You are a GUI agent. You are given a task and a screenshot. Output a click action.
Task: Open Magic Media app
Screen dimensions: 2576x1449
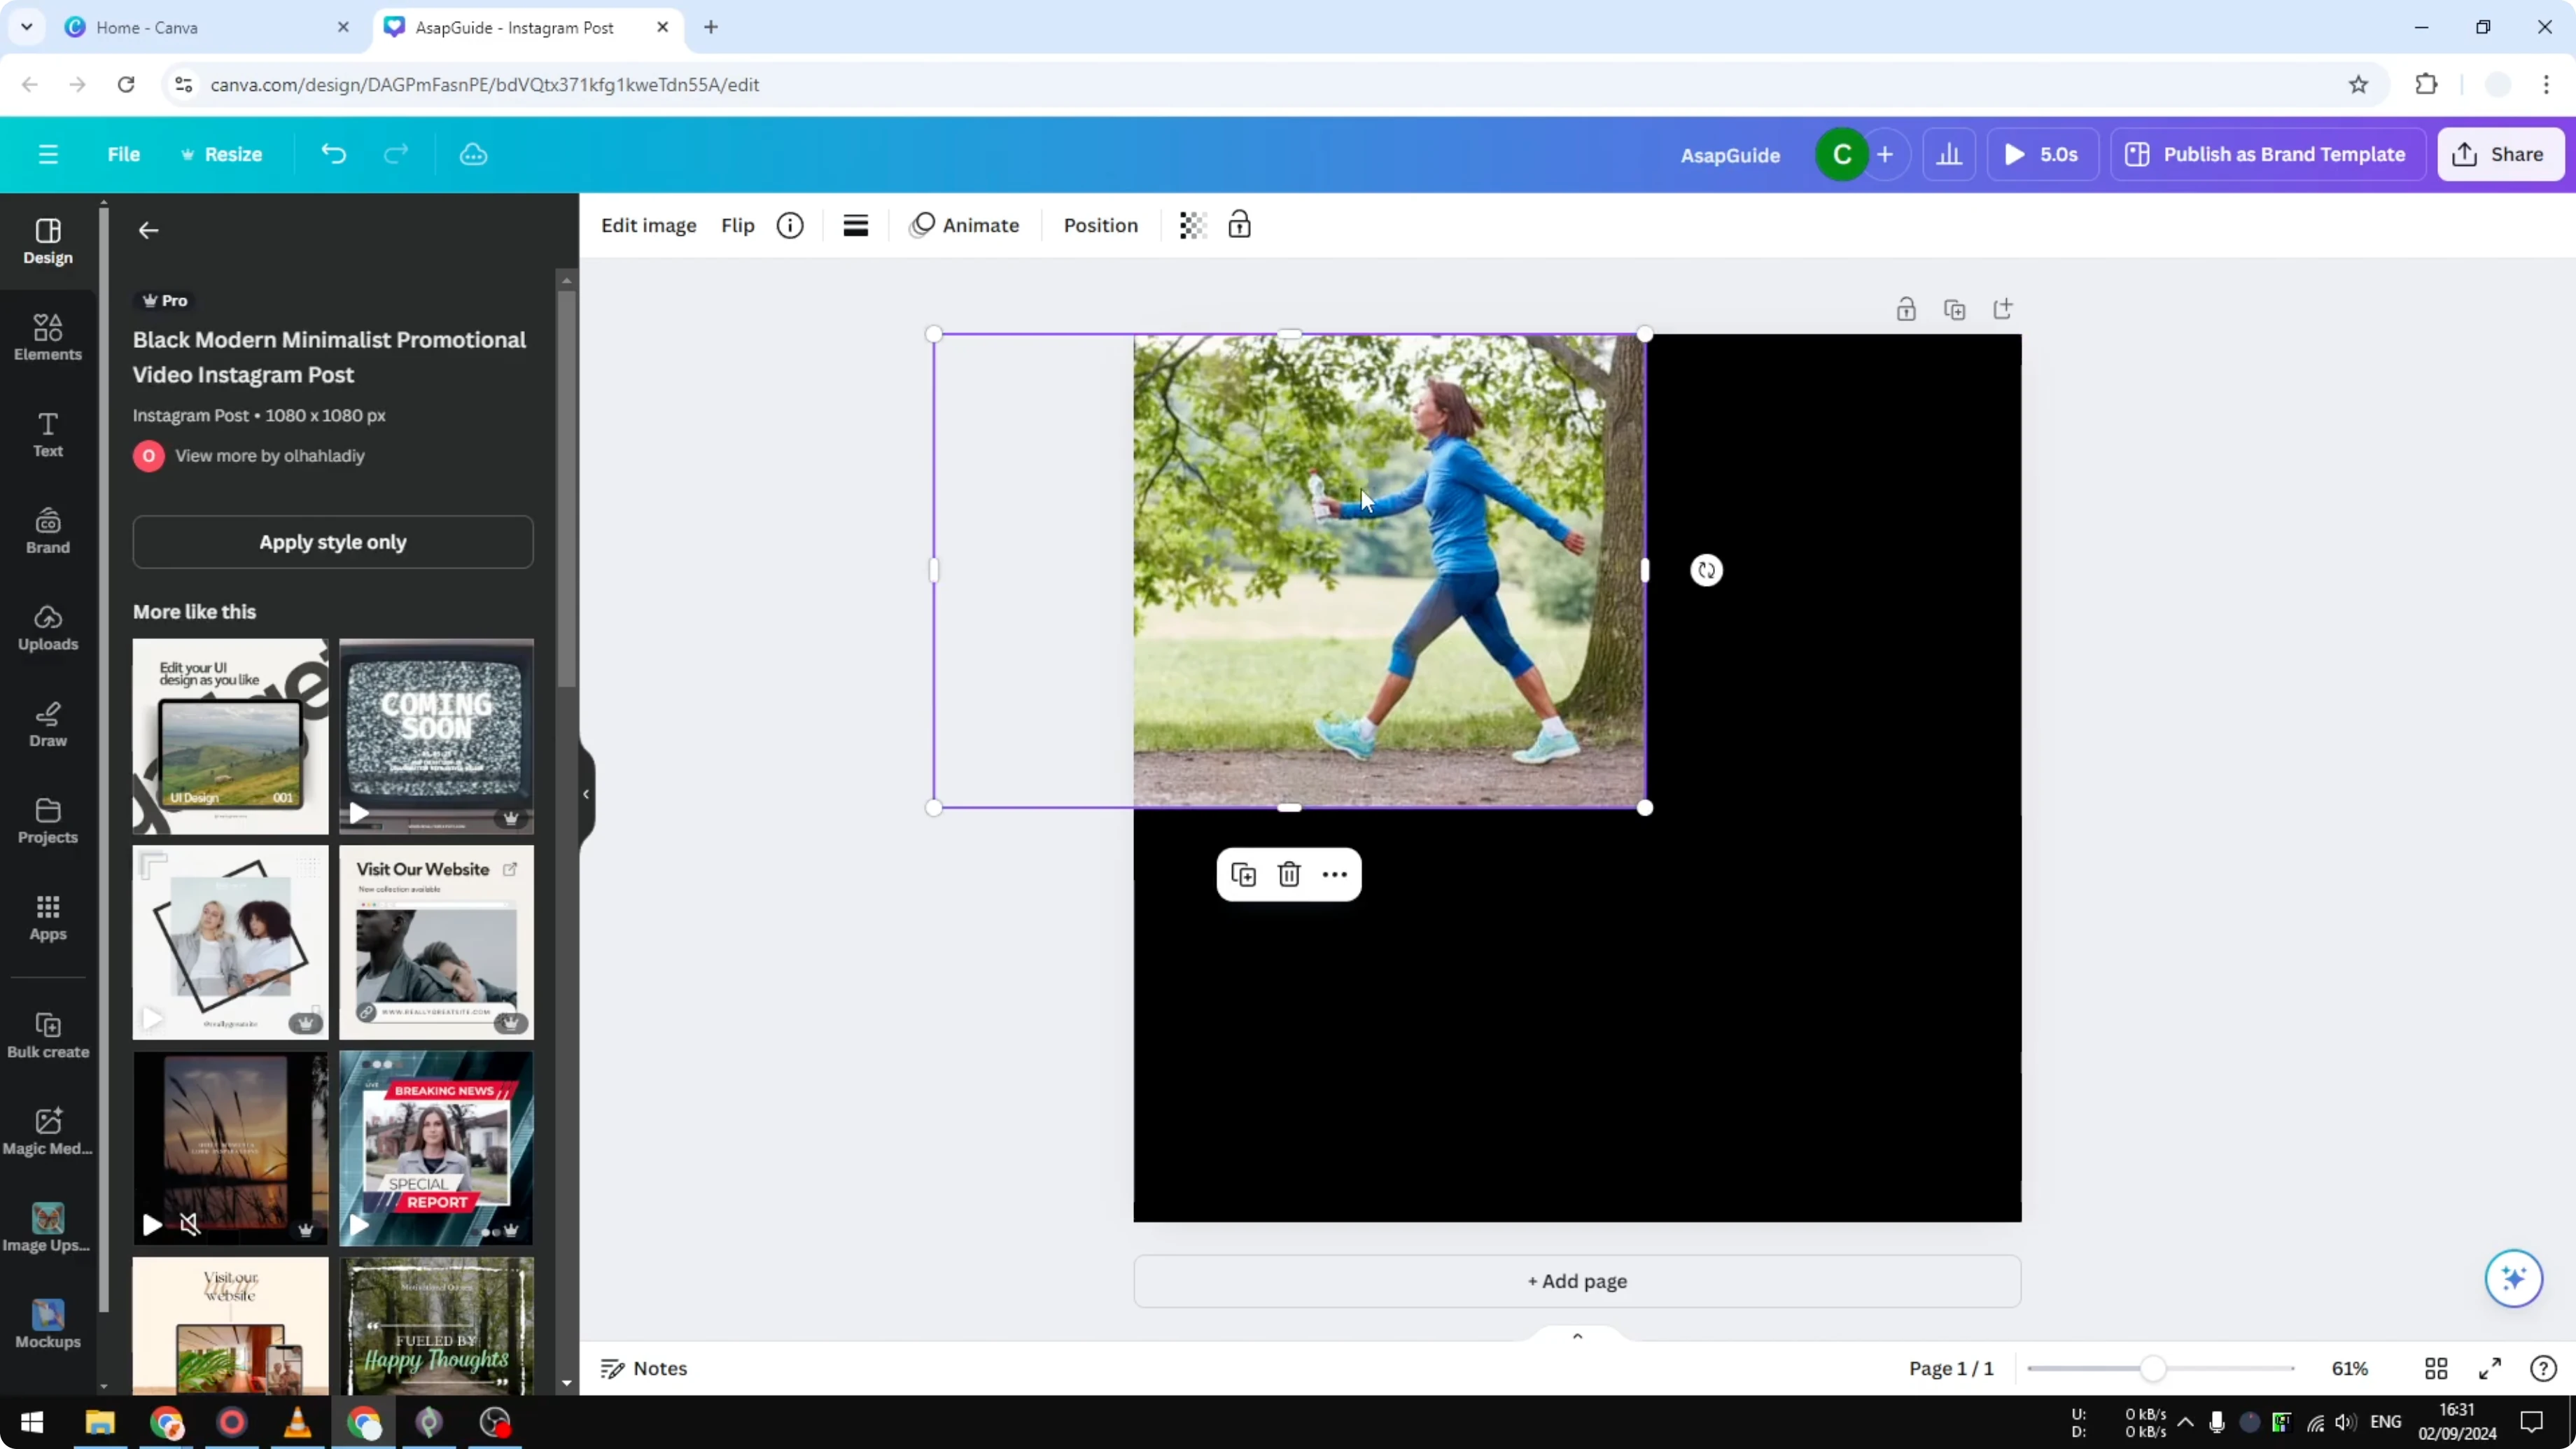tap(48, 1132)
